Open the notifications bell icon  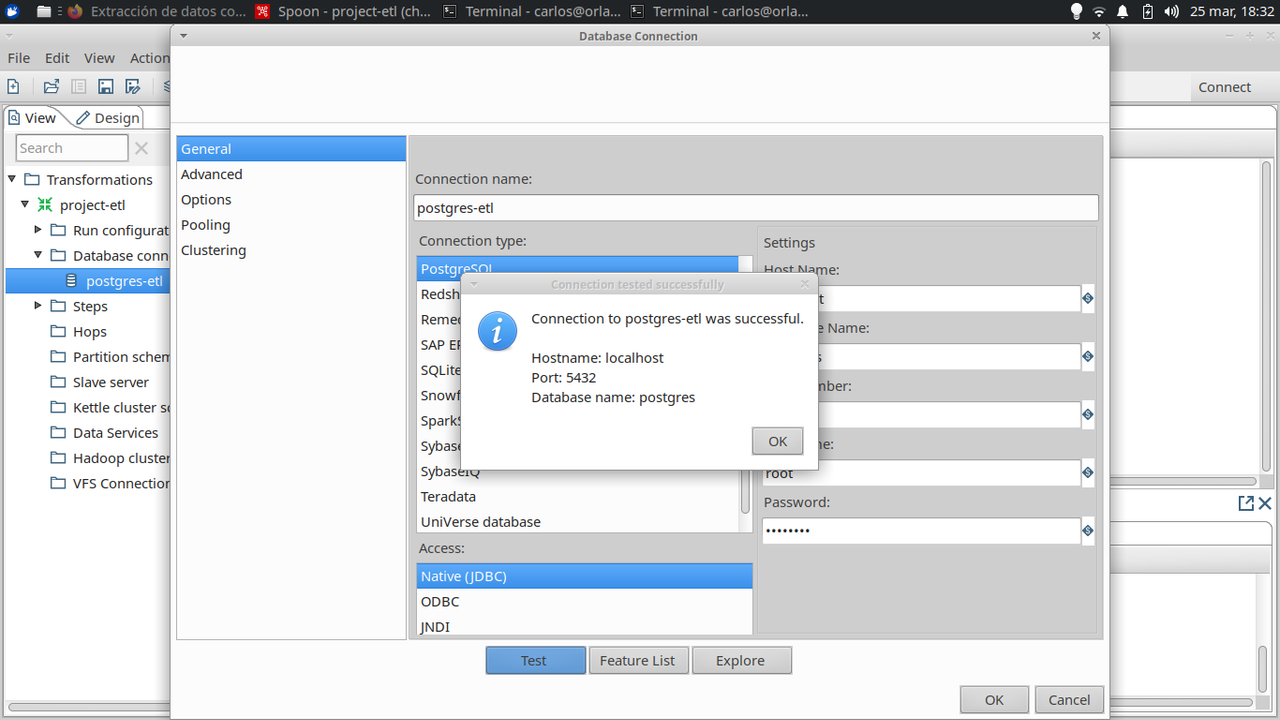point(1123,12)
